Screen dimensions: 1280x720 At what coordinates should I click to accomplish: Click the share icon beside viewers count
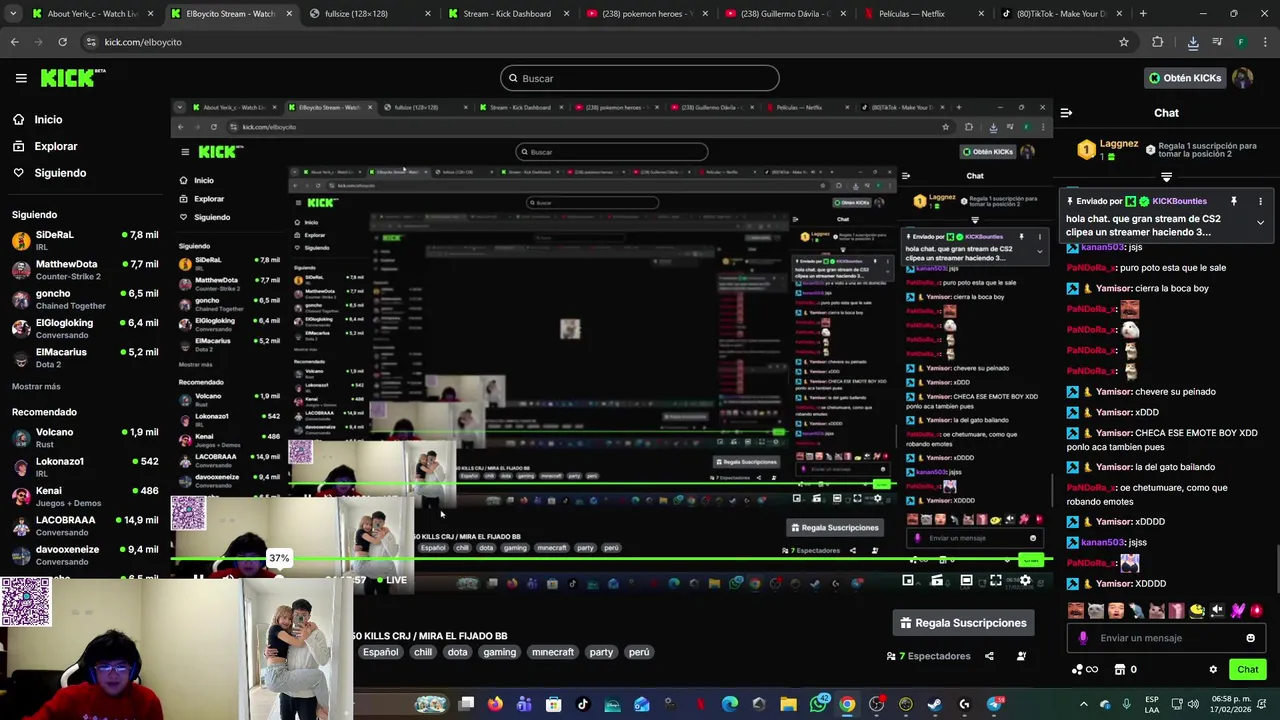989,656
